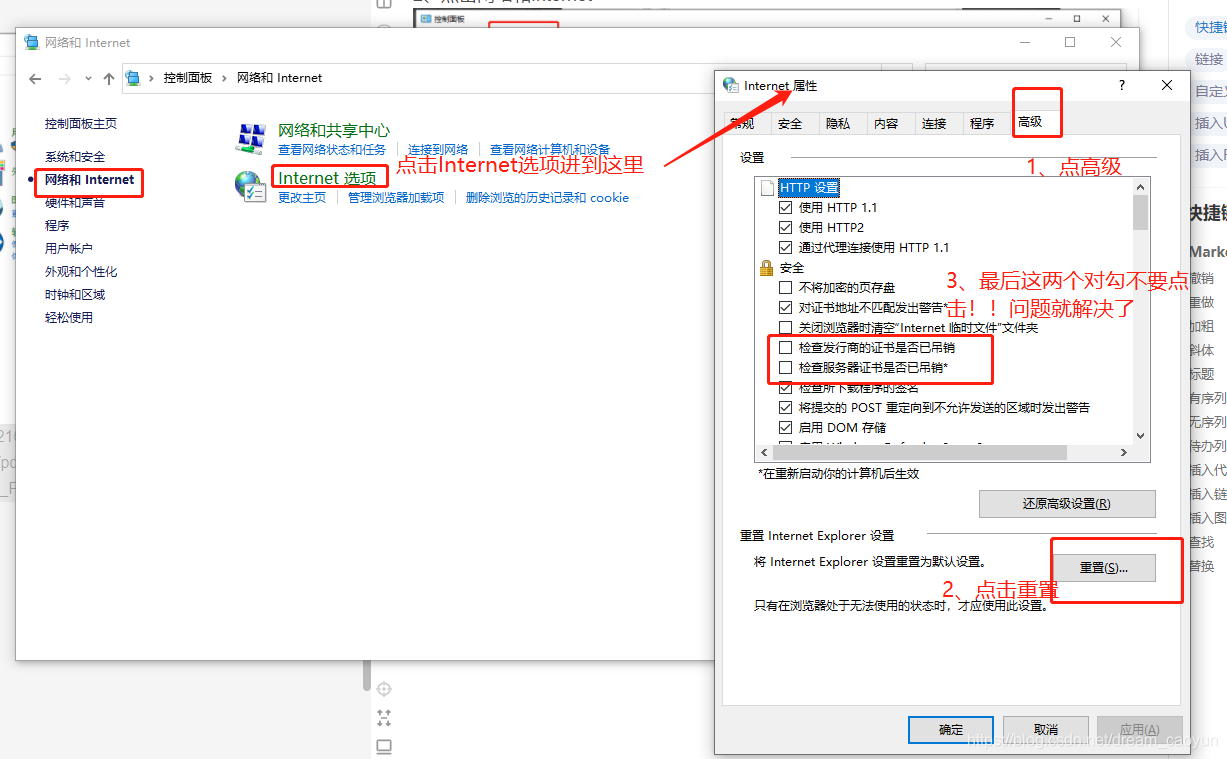Expand chevron after 控制面板 in address bar

tap(225, 78)
